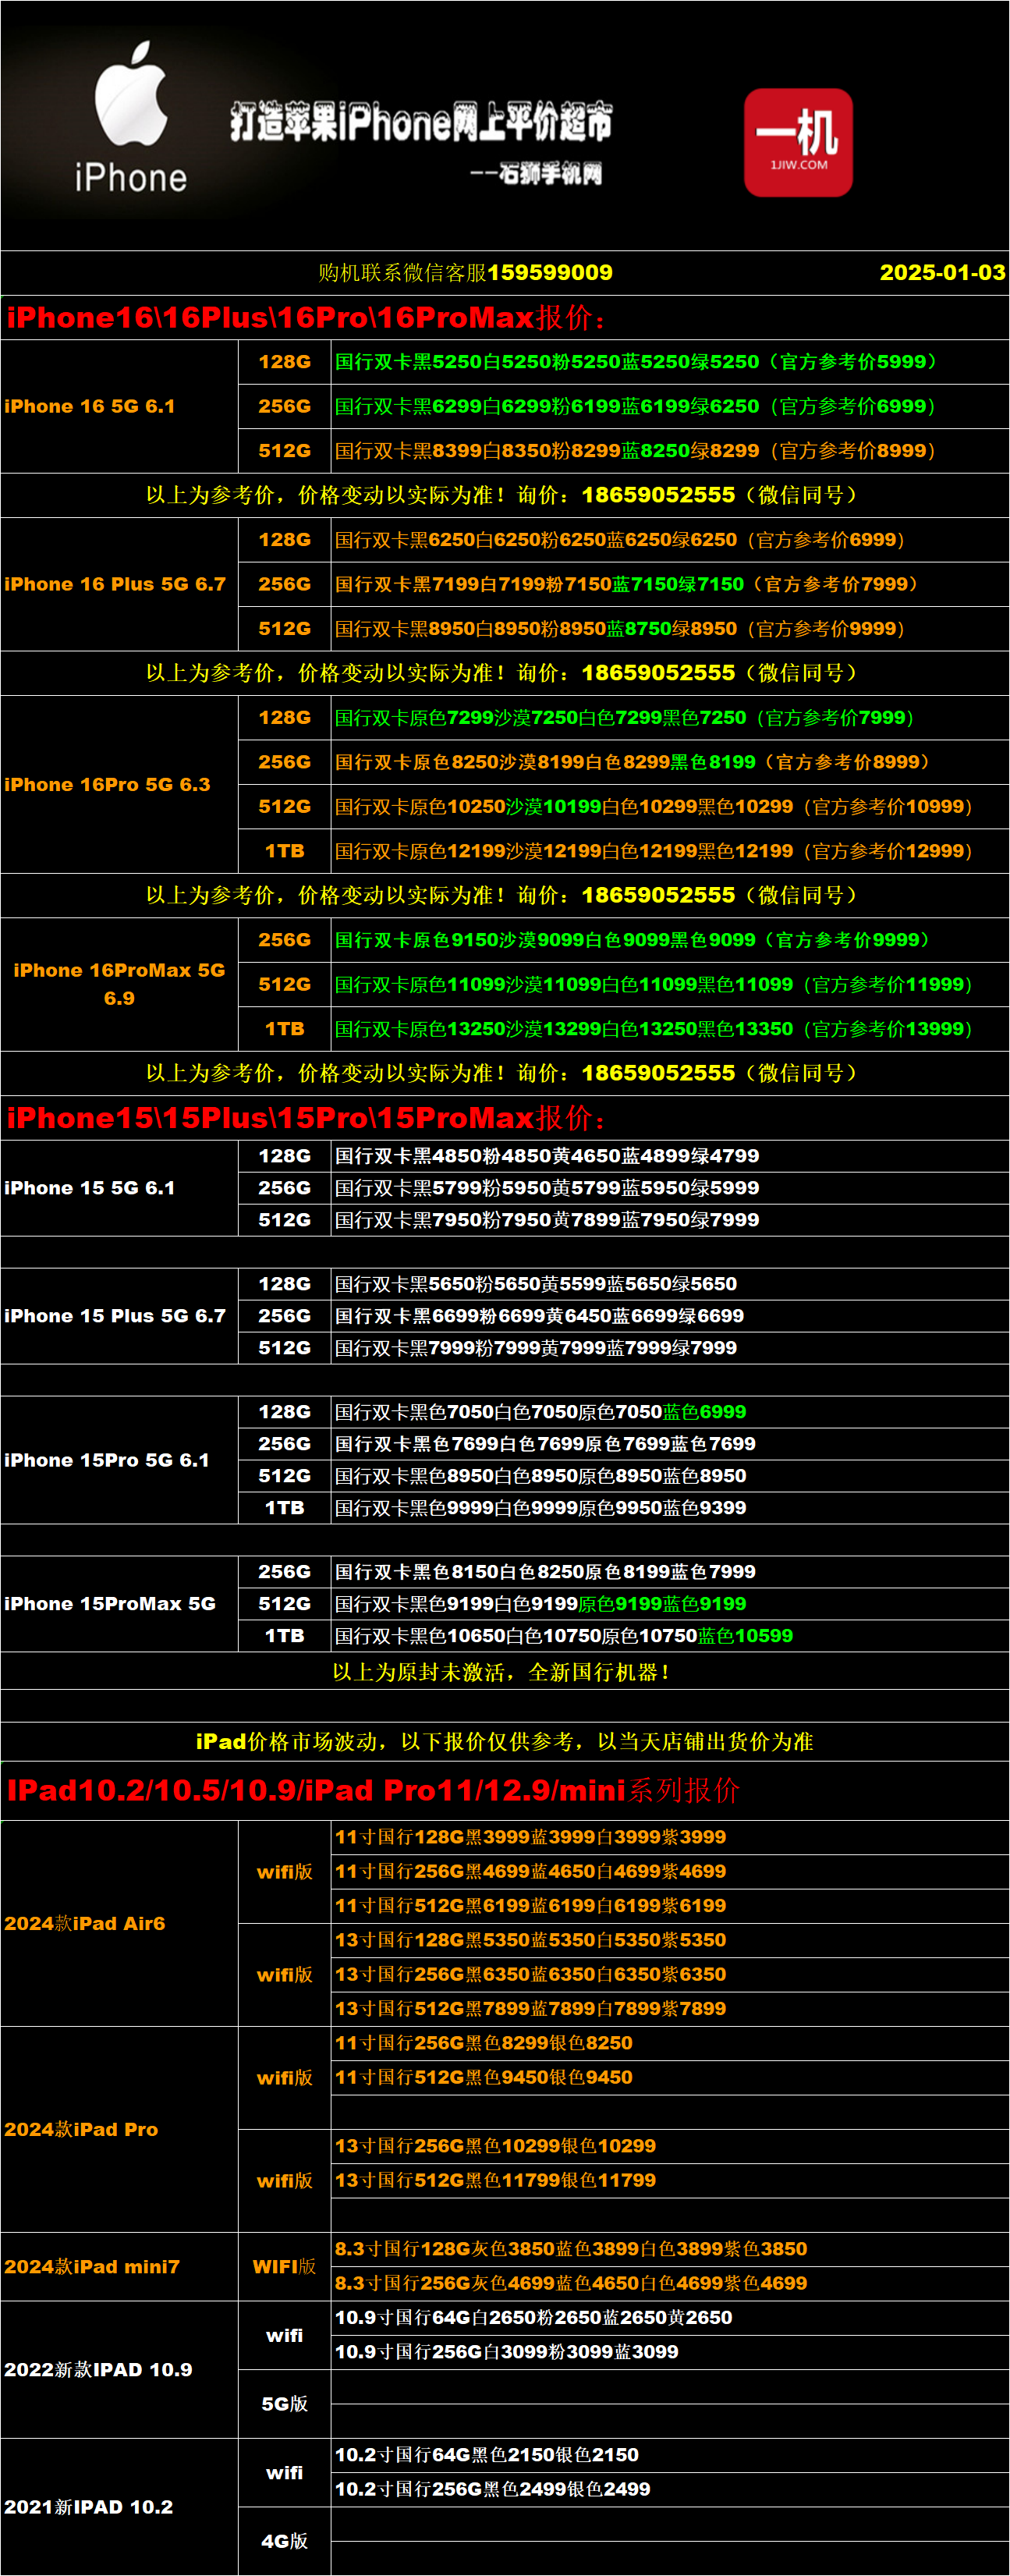Select 16 Plus price row starting 黑6250

pos(669,540)
